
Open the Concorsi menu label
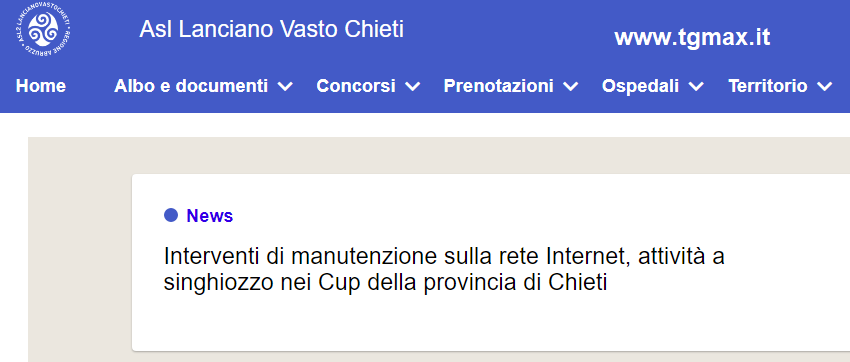pyautogui.click(x=356, y=86)
